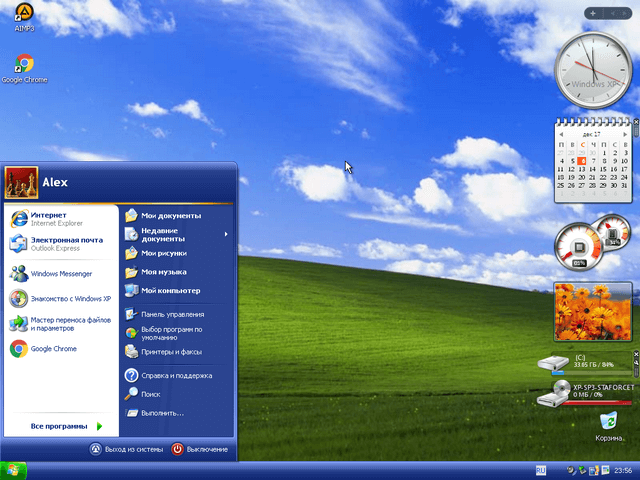Open Панель управления
640x480 pixels.
[x=178, y=314]
